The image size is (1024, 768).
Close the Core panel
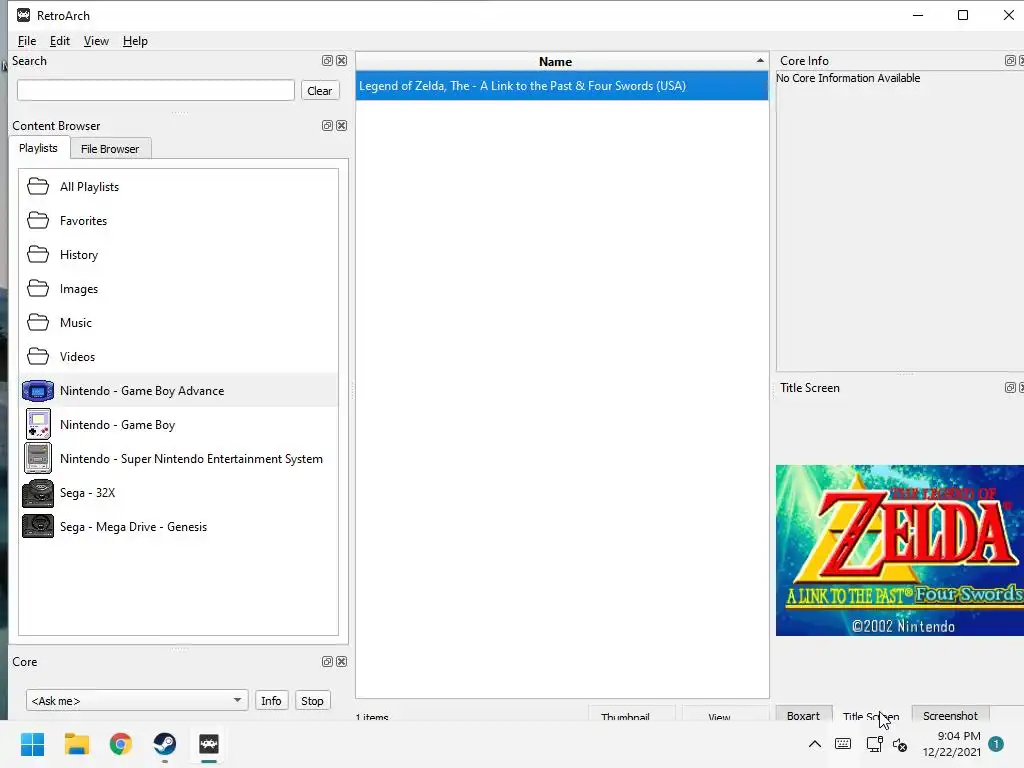coord(342,662)
